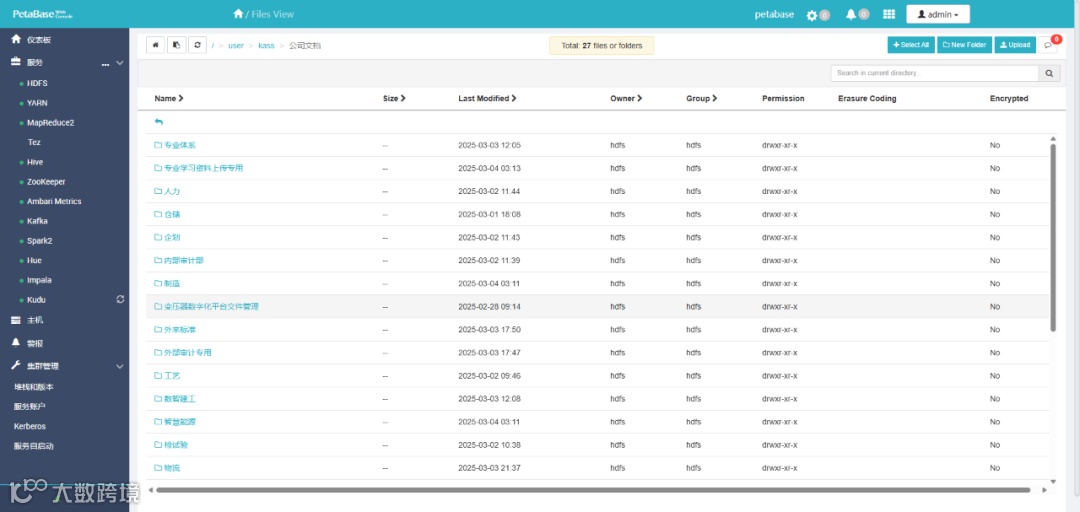
Task: Open 堆栈和版本 item in sidebar
Action: [x=34, y=387]
